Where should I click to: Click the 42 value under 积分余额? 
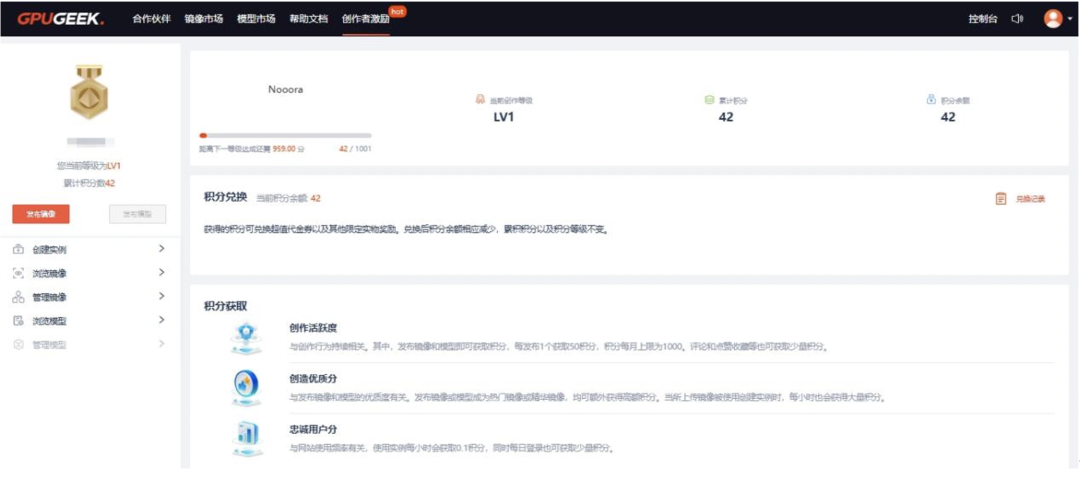(948, 117)
